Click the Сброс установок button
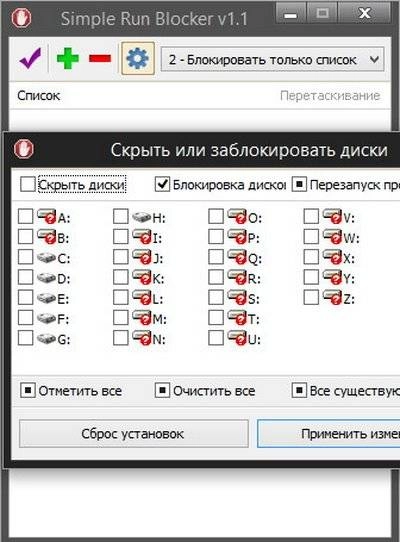This screenshot has height=542, width=400. pos(134,433)
